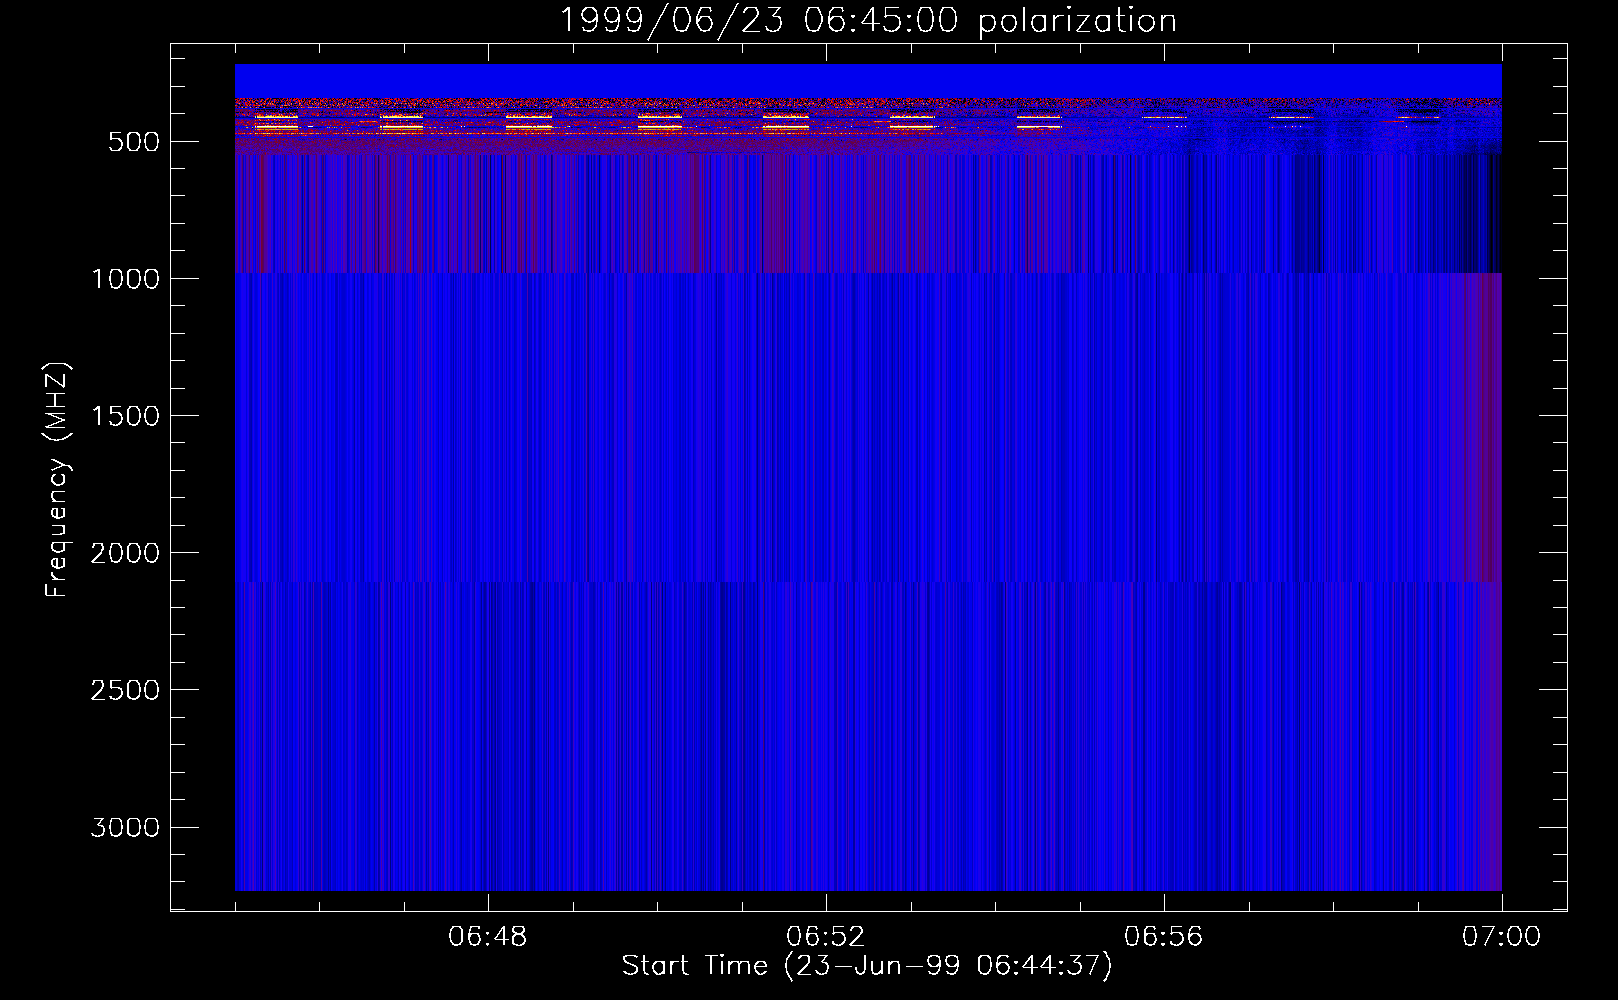This screenshot has width=1618, height=1000.
Task: Select the 06:48 time tick label
Action: [488, 937]
